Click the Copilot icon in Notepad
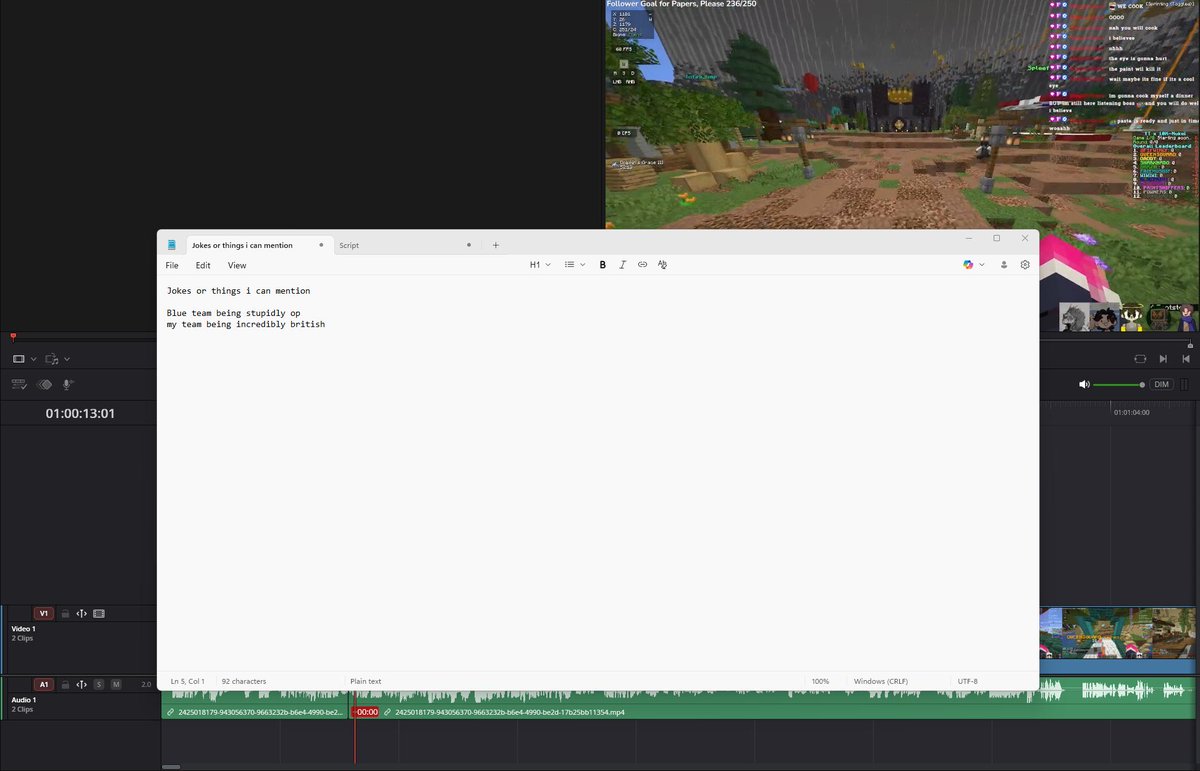1200x771 pixels. click(968, 265)
